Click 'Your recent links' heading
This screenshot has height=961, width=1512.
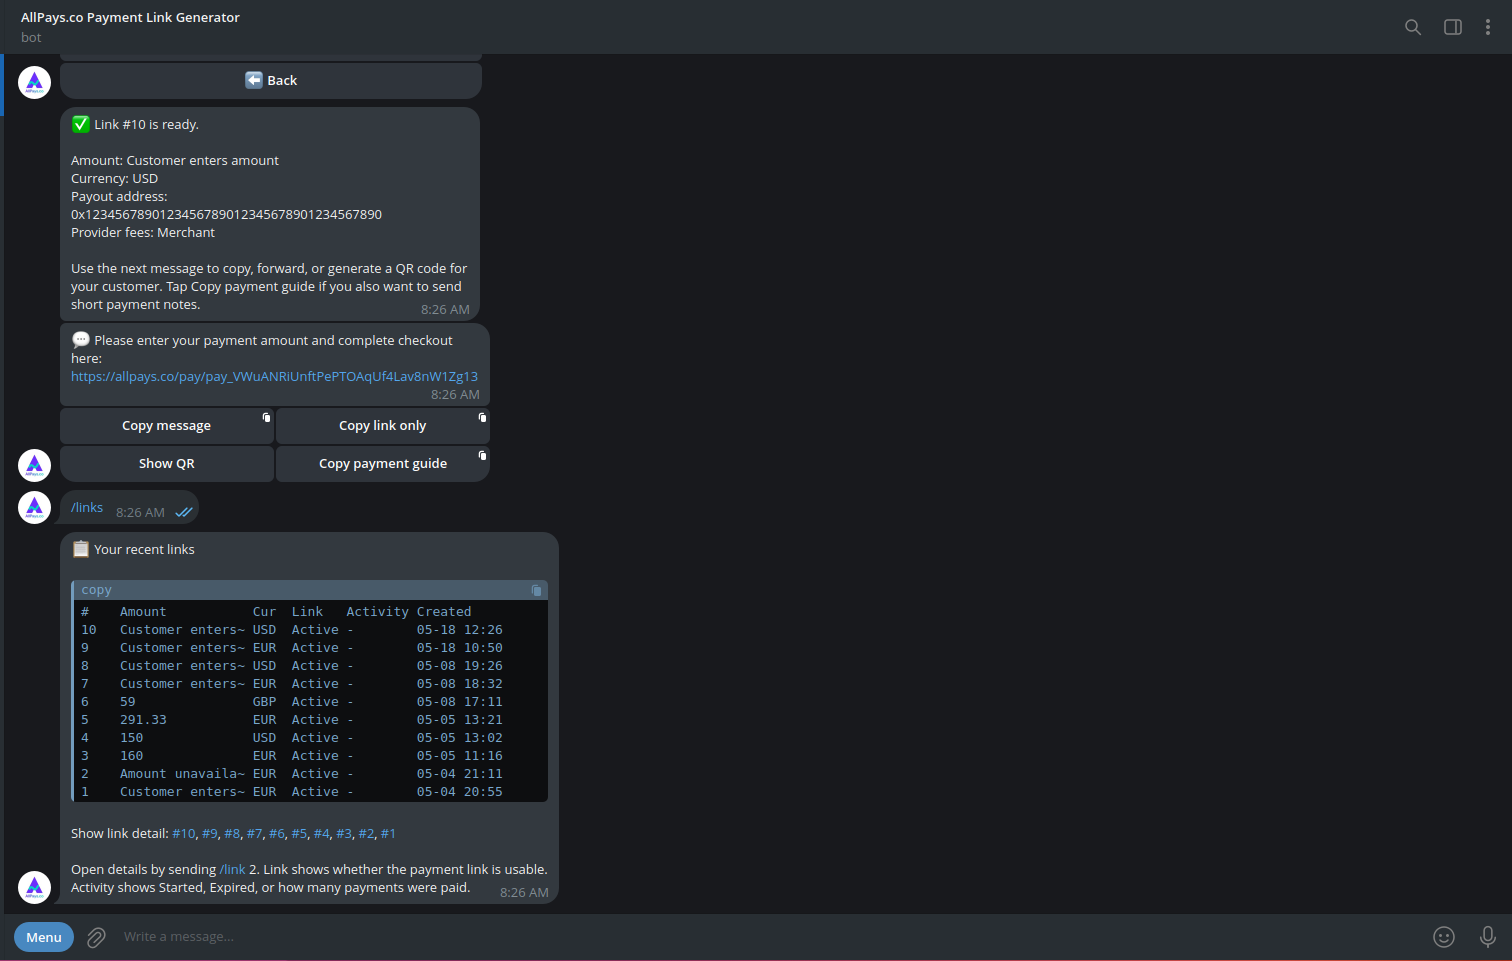point(144,549)
